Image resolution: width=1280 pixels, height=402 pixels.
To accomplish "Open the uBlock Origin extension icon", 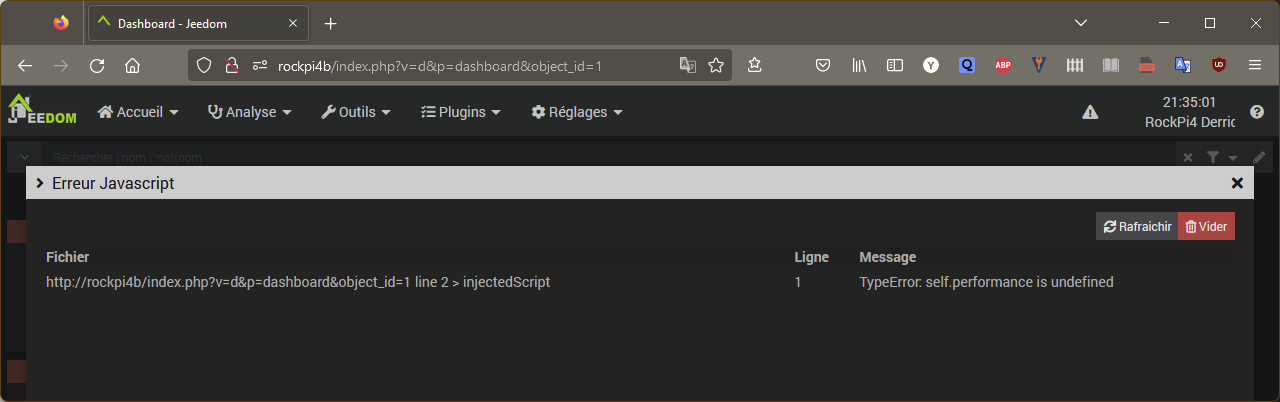I will (1218, 65).
